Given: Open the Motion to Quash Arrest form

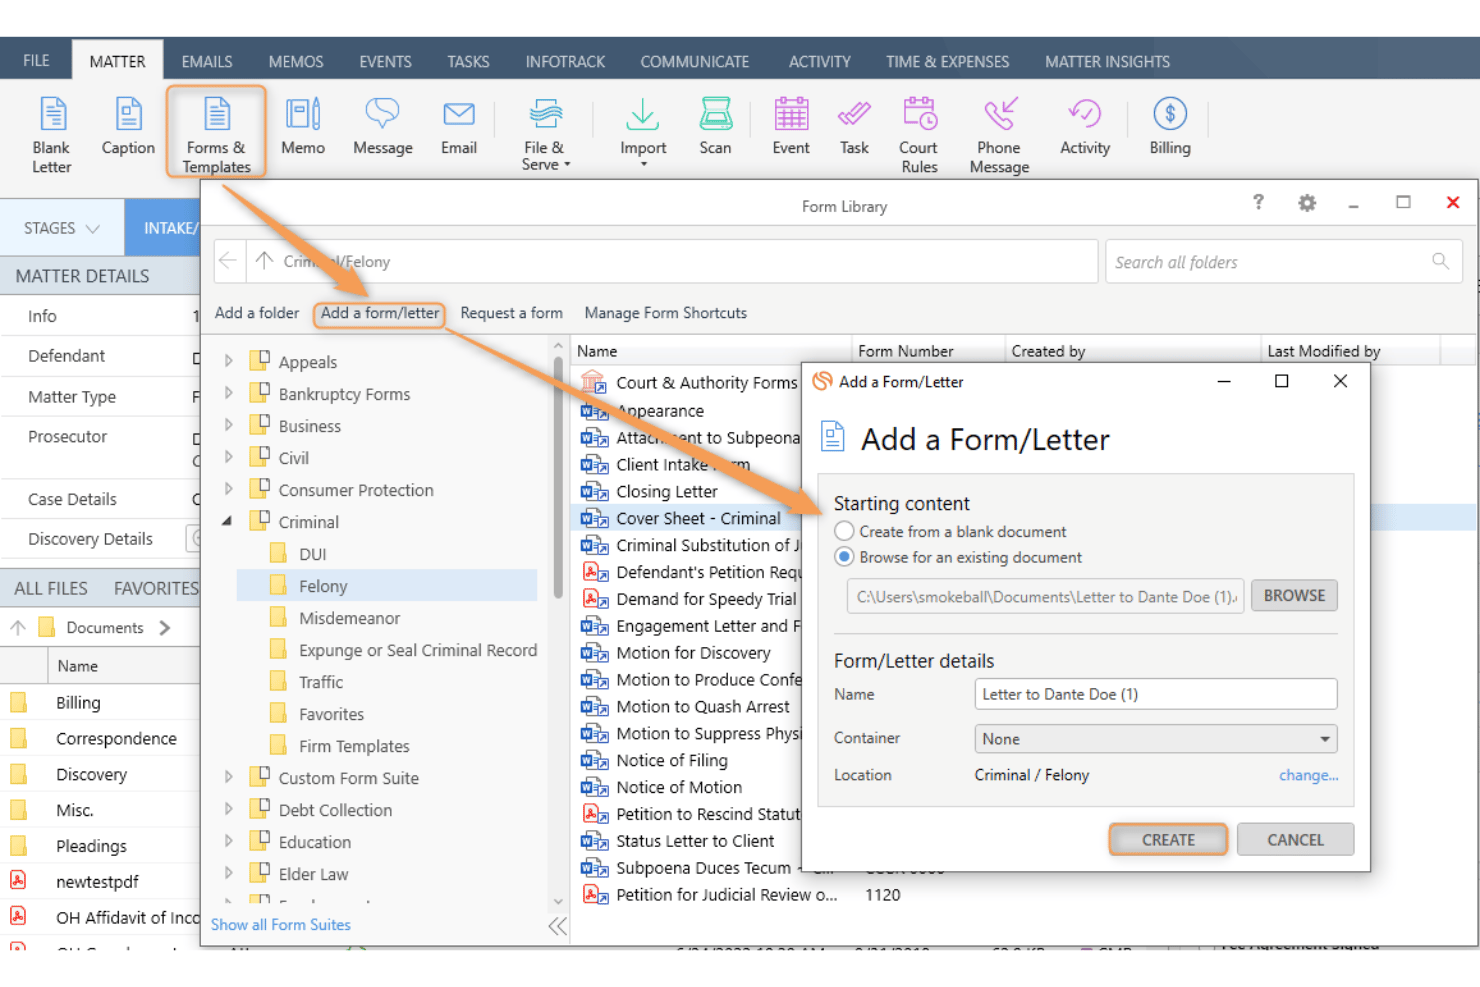Looking at the screenshot, I should click(703, 706).
